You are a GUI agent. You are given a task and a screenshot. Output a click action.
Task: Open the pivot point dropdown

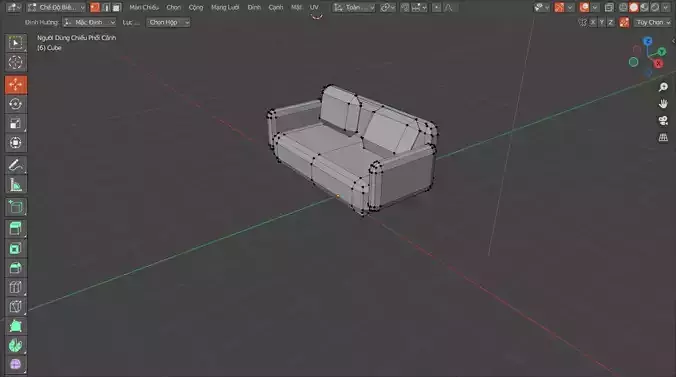[387, 7]
